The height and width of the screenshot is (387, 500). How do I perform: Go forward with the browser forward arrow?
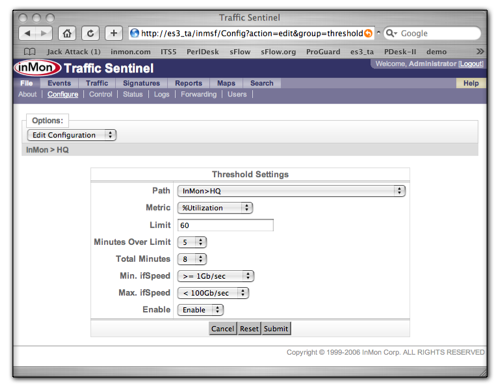(44, 33)
